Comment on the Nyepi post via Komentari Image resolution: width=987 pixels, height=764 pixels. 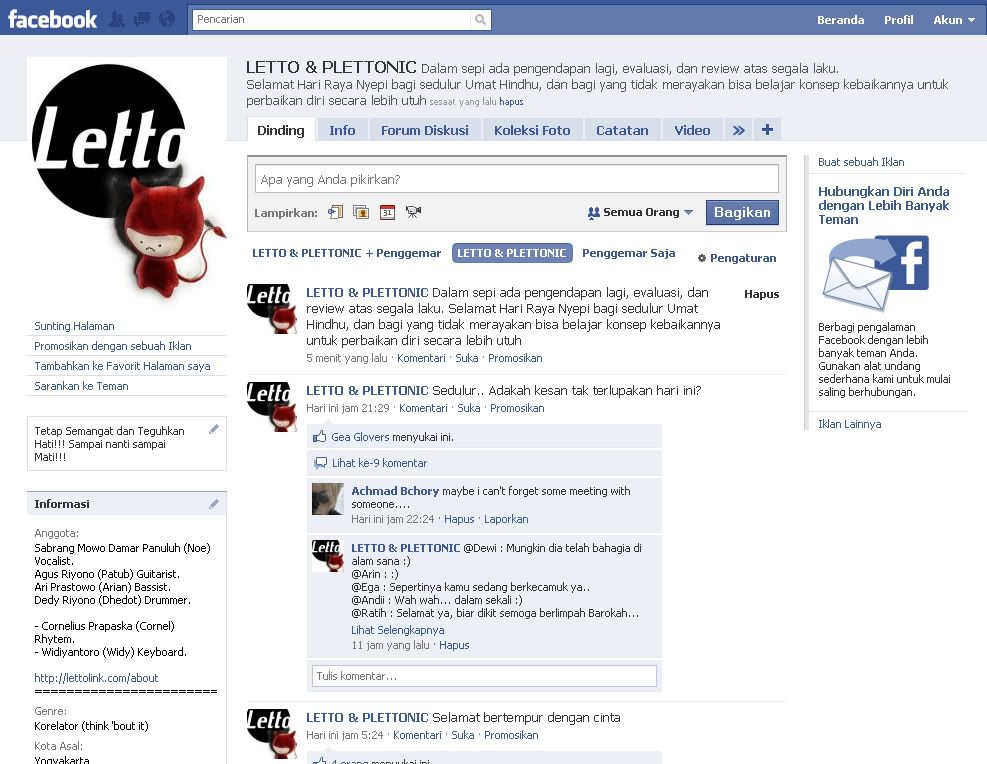421,358
